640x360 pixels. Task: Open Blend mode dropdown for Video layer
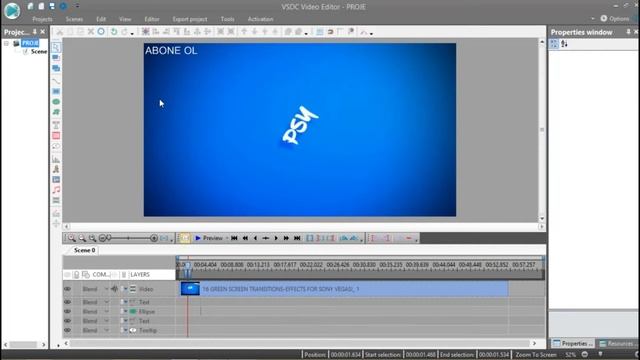107,289
